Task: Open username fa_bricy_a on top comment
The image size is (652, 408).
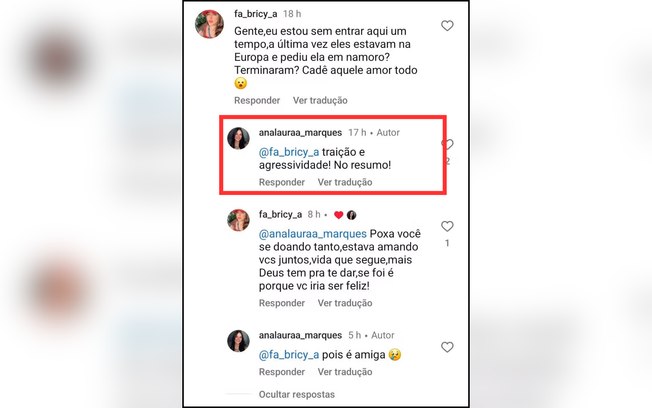Action: [x=256, y=14]
